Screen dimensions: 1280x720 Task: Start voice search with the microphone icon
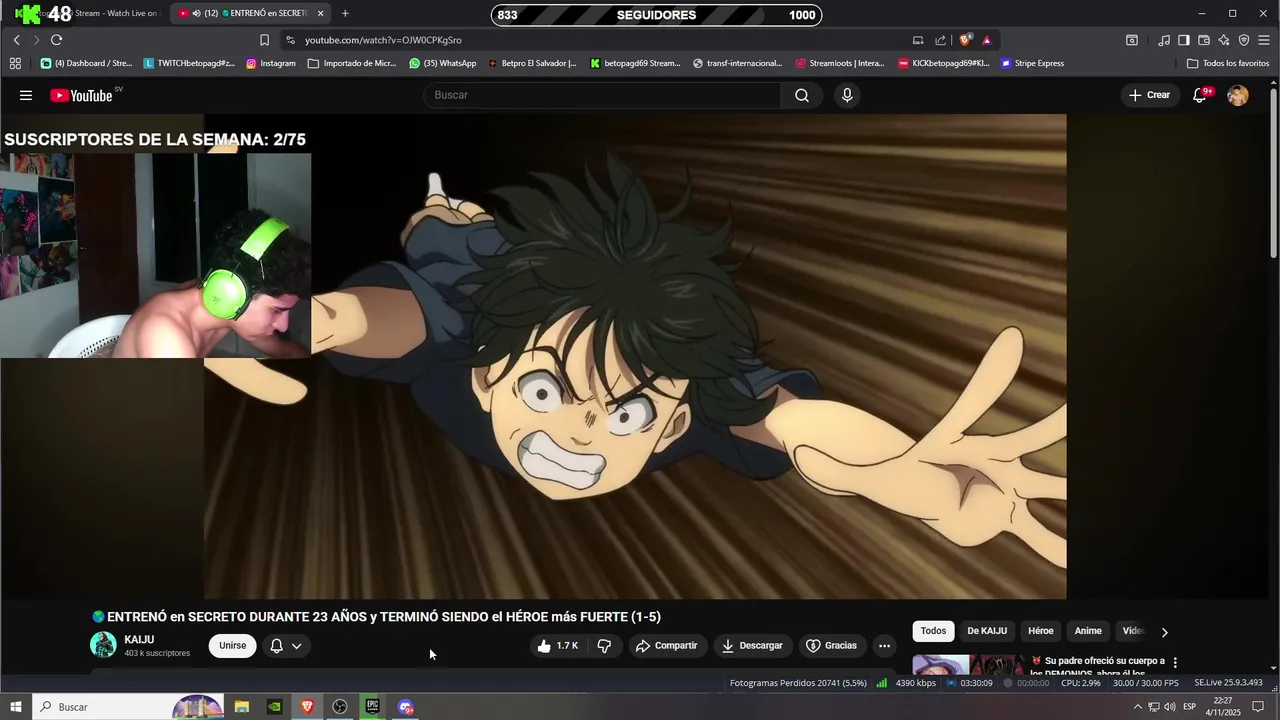coord(847,95)
